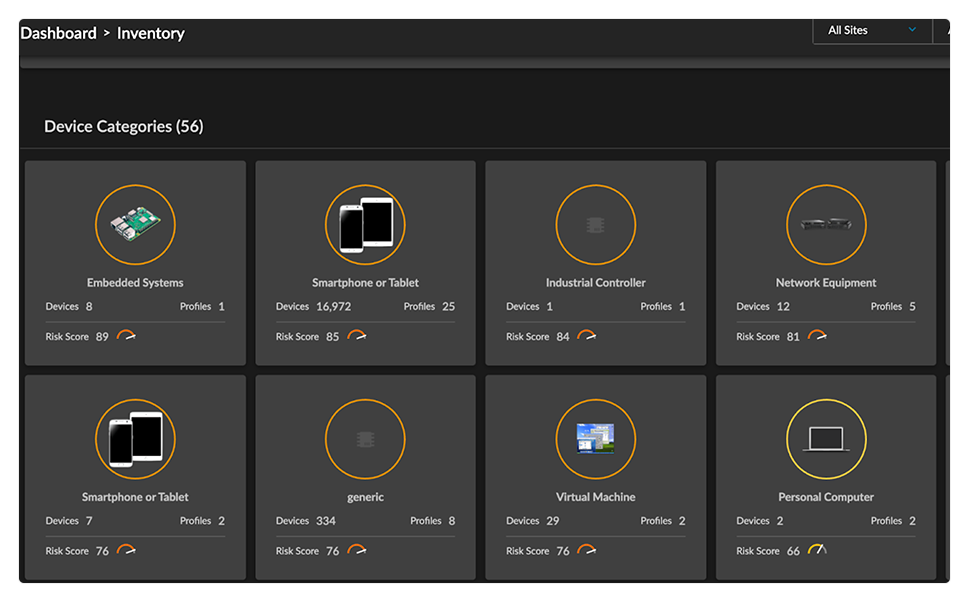The width and height of the screenshot is (968, 605).
Task: Open the Virtual Machine card title
Action: point(595,497)
